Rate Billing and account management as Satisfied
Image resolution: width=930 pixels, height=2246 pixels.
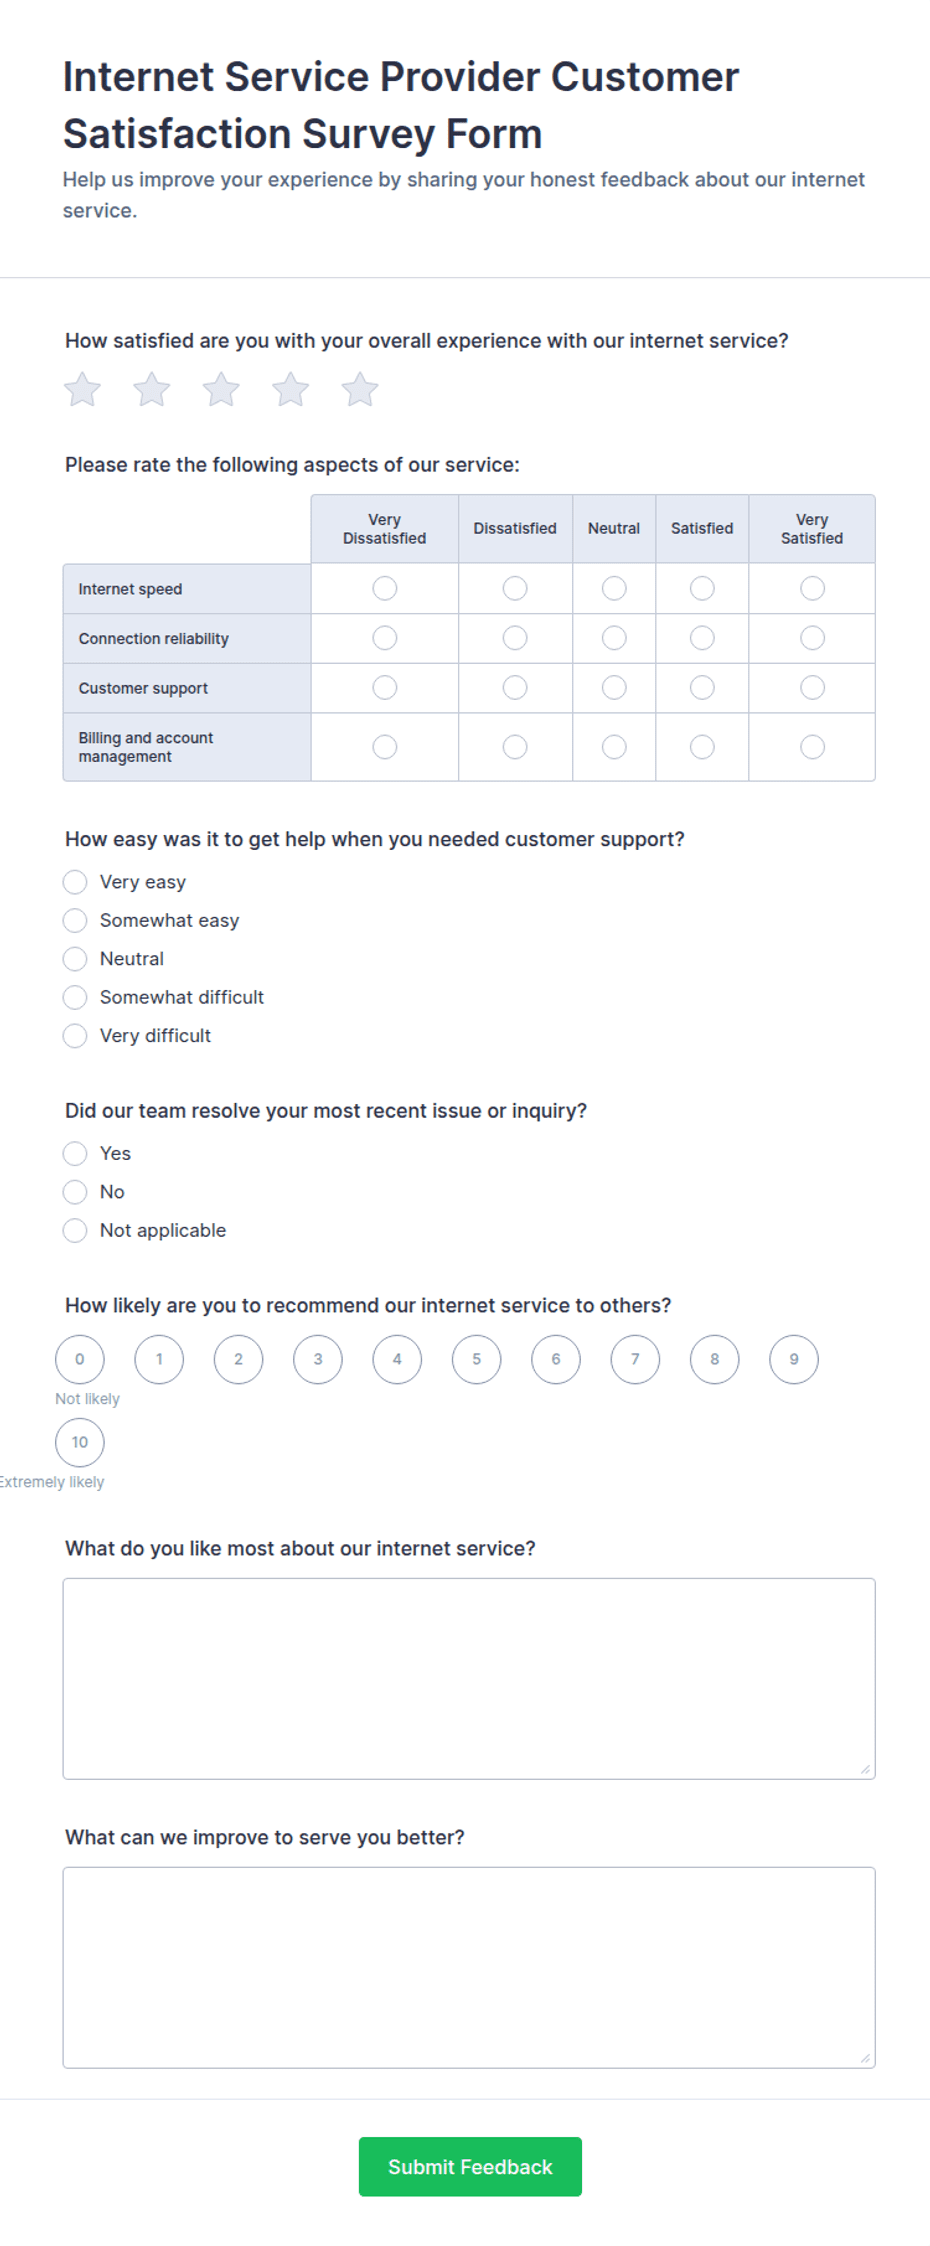pos(702,747)
